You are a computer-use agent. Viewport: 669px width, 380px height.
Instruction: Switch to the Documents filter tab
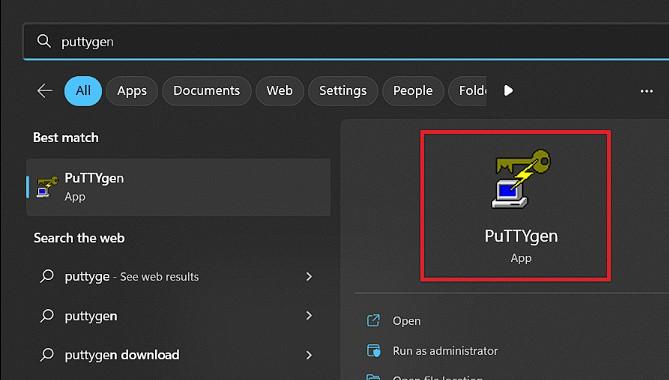pyautogui.click(x=207, y=91)
